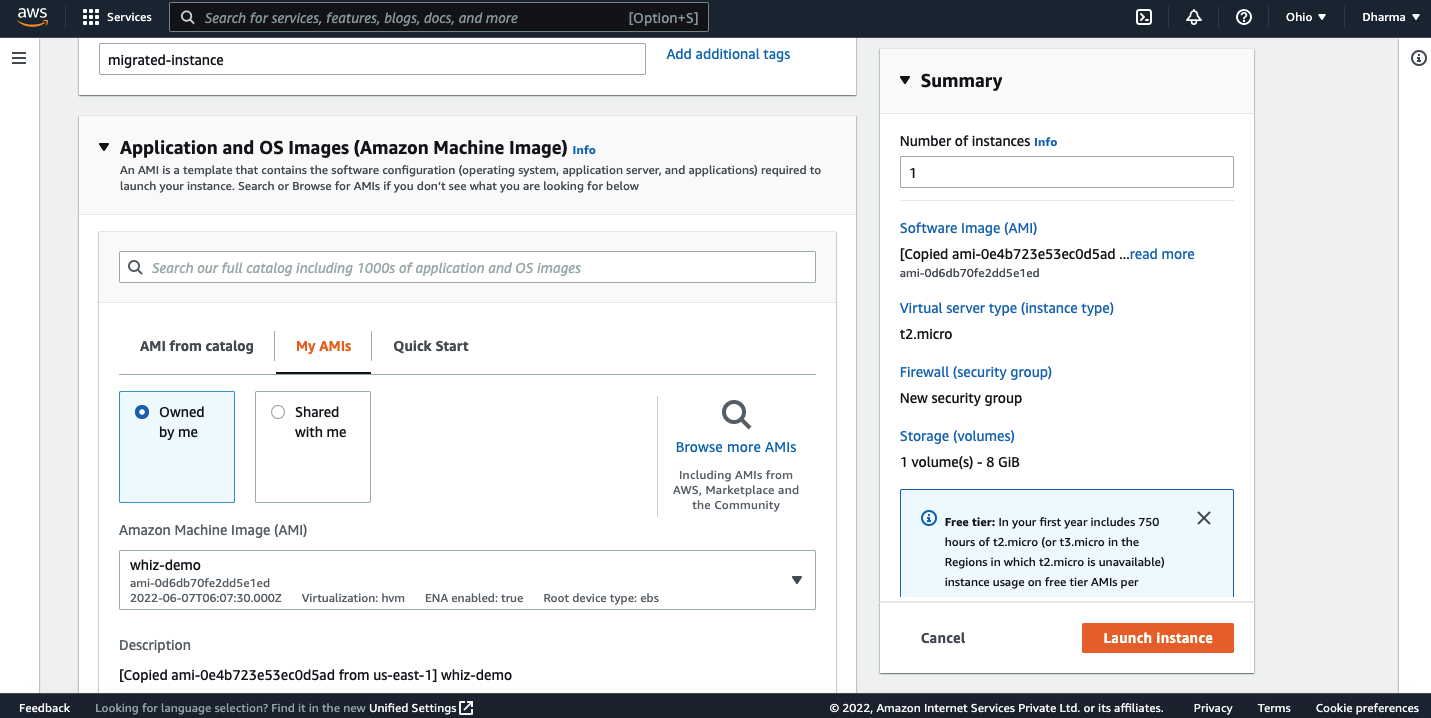Select the Shared with me option
1431x718 pixels.
pos(313,447)
